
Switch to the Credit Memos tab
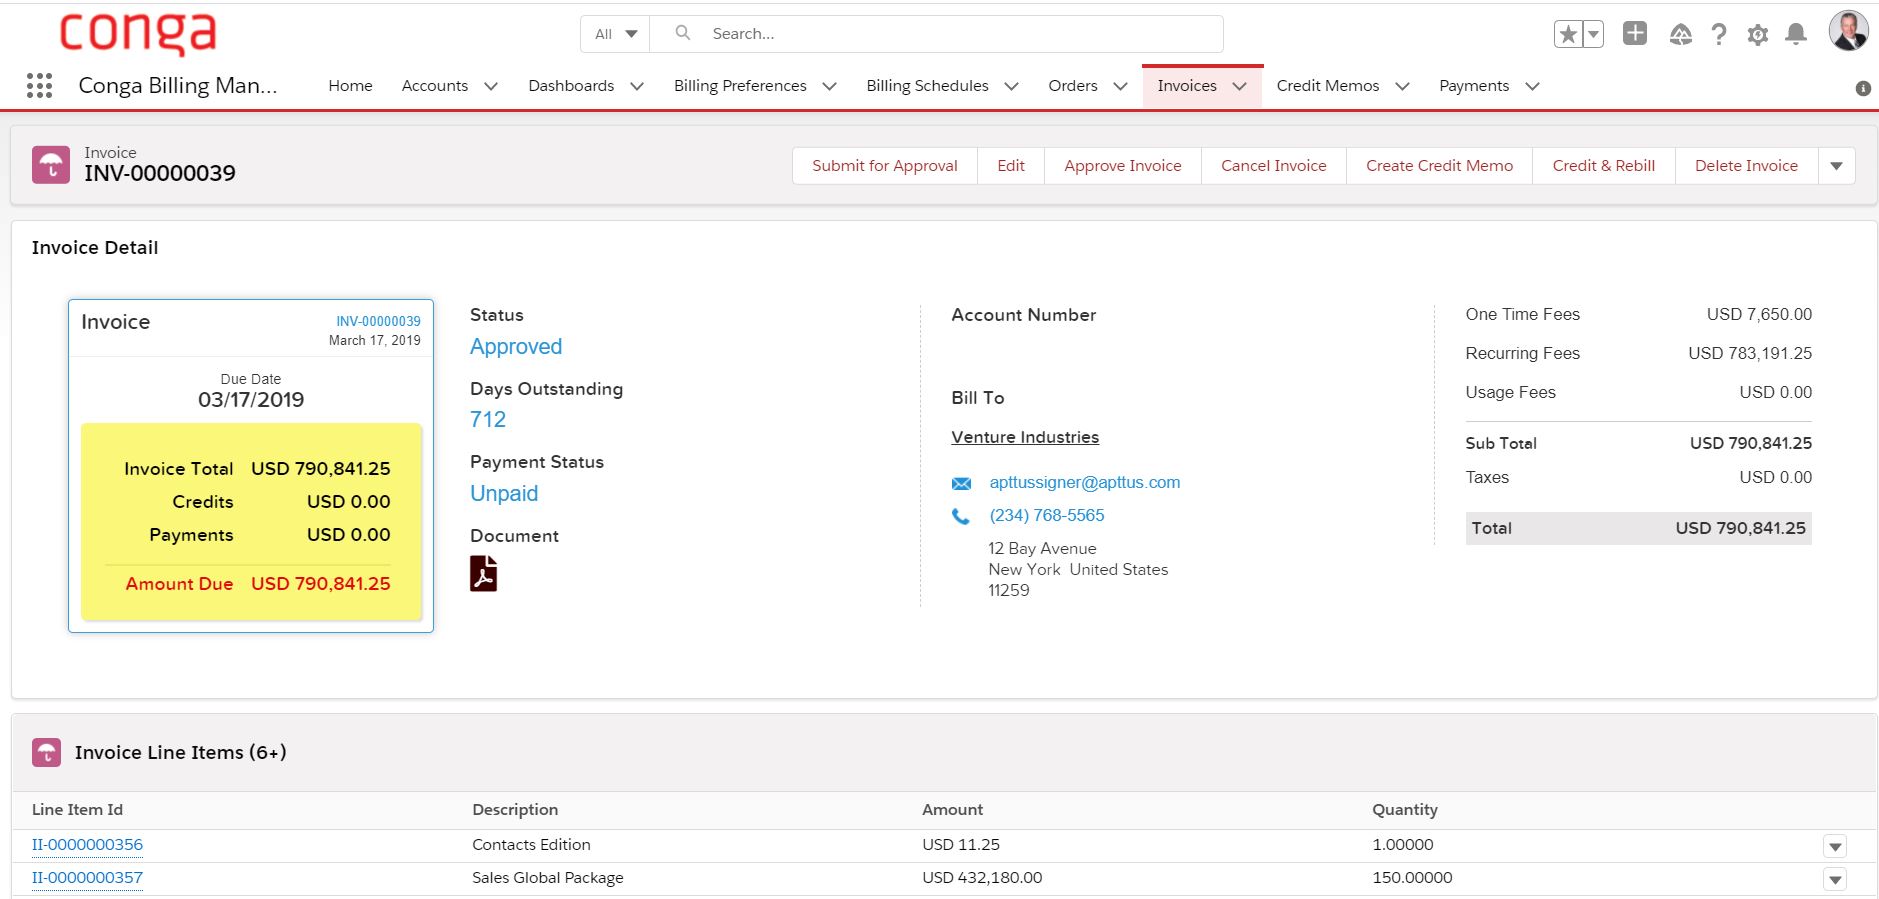tap(1327, 86)
